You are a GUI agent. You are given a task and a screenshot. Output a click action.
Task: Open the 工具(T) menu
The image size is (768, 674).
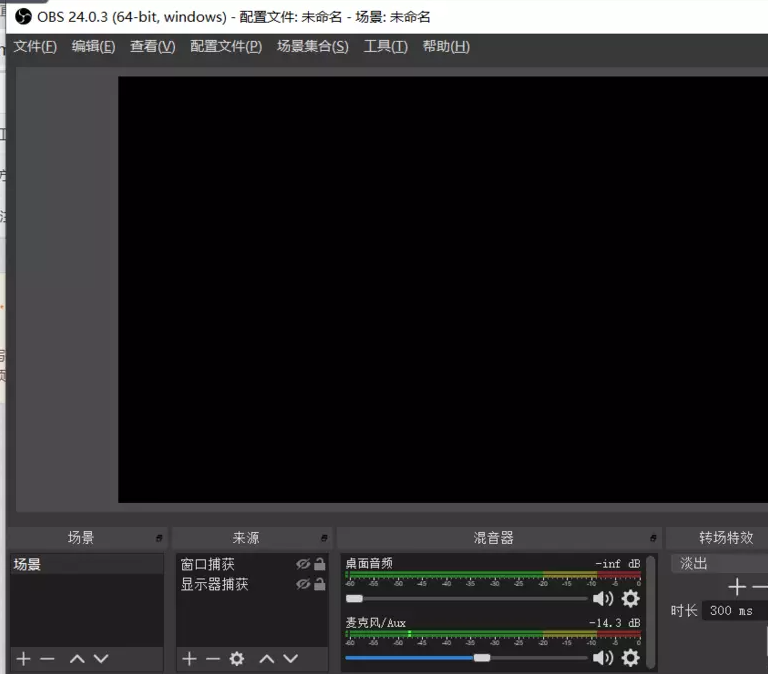coord(385,46)
